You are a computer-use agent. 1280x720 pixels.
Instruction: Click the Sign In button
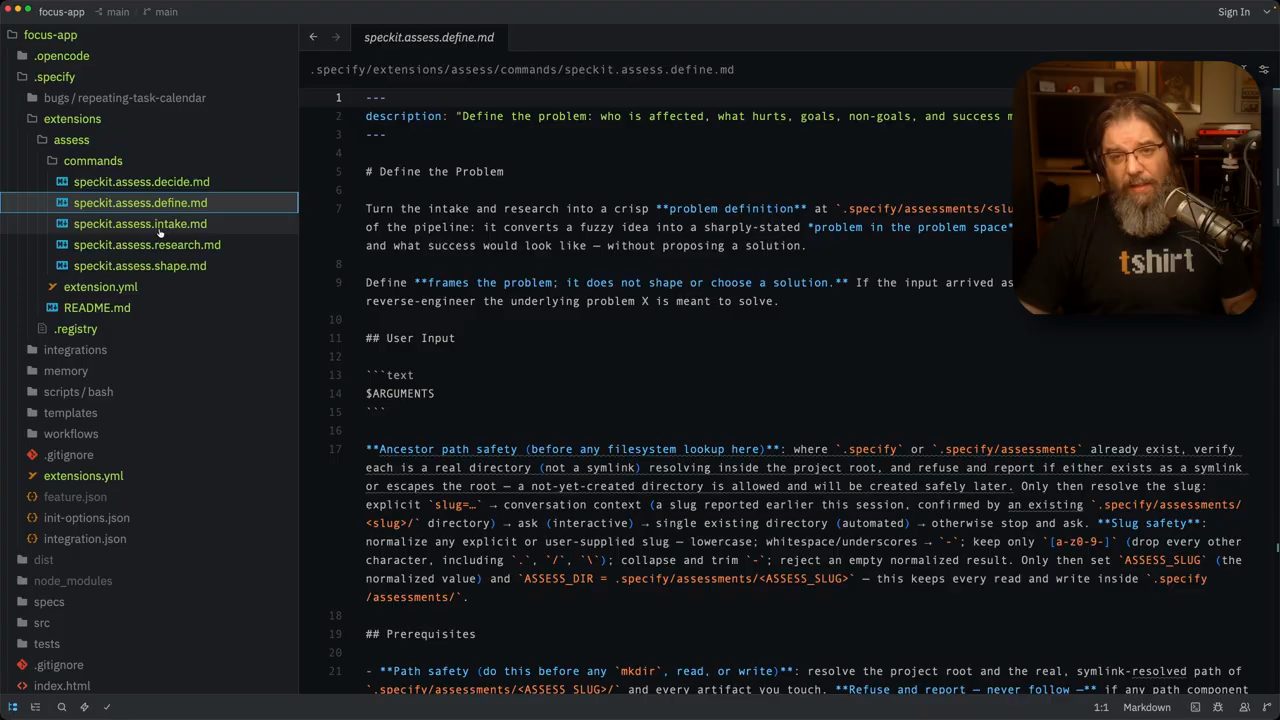click(x=1234, y=12)
